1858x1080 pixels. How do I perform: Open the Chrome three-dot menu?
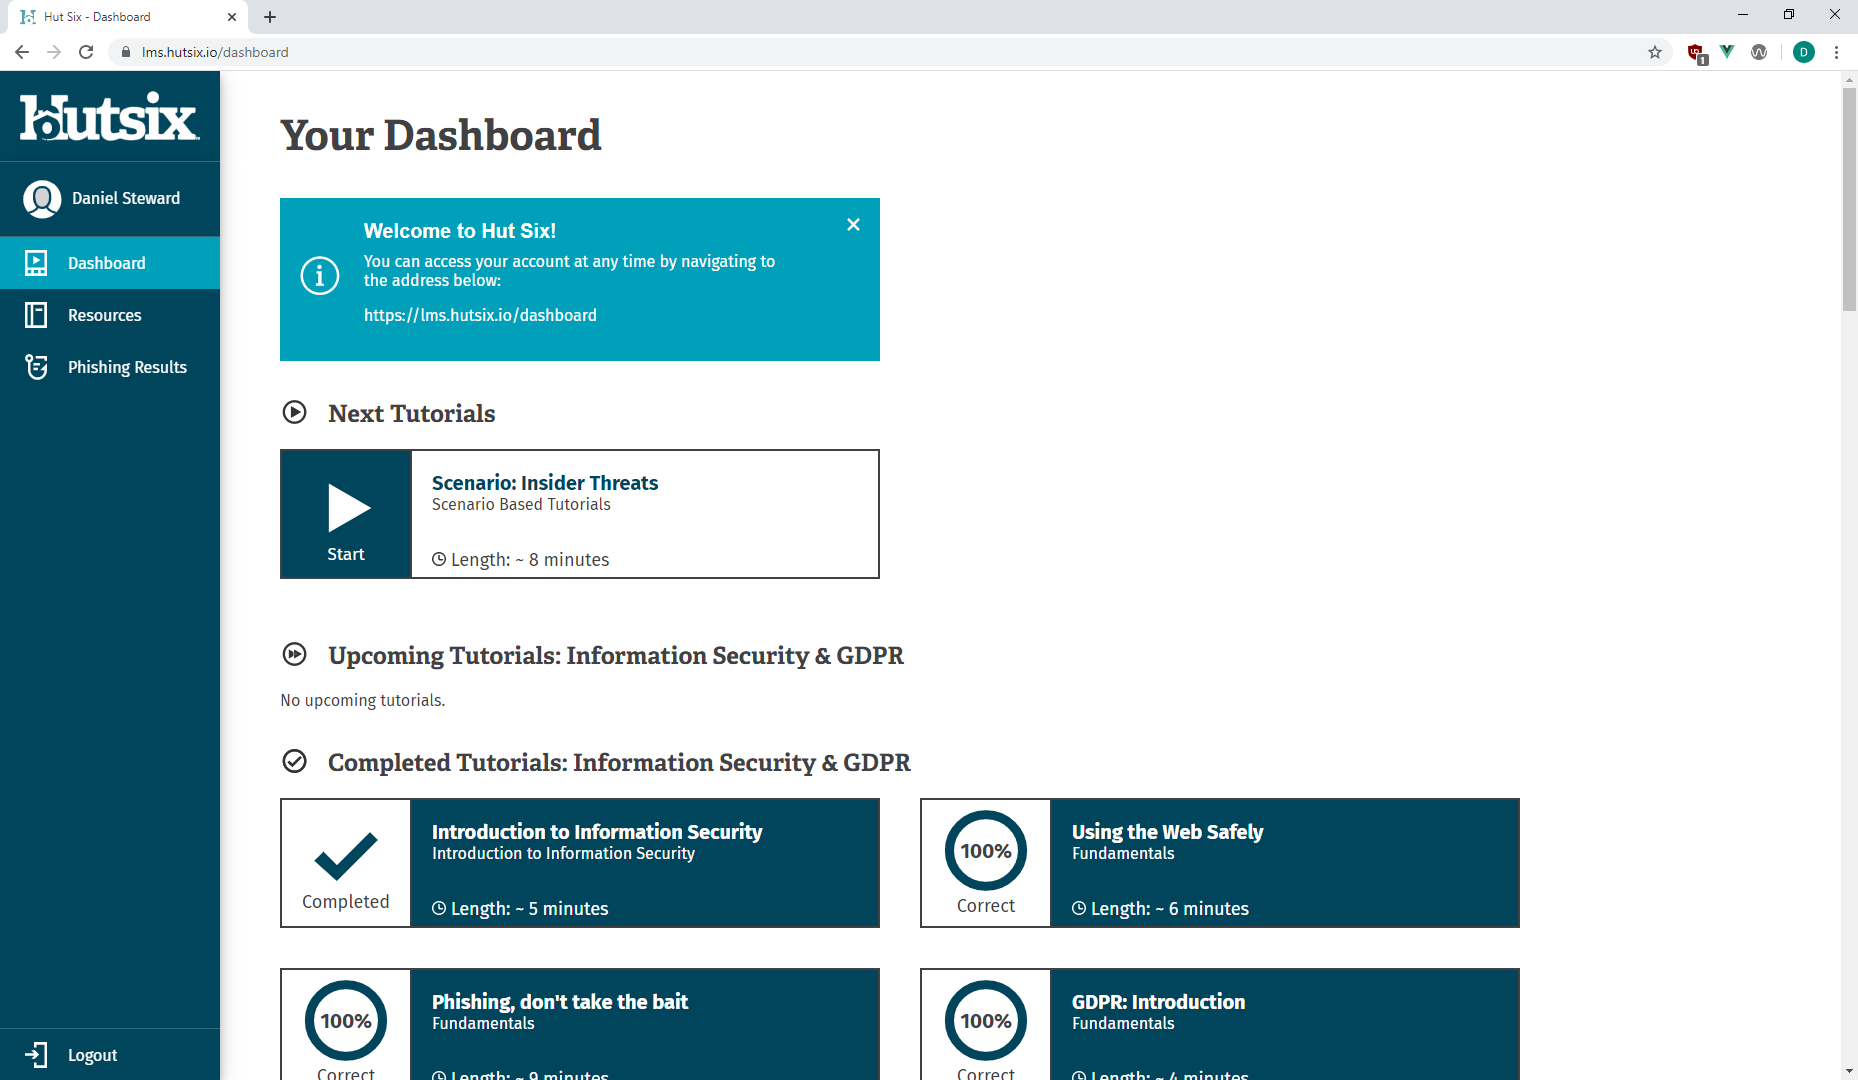tap(1836, 52)
